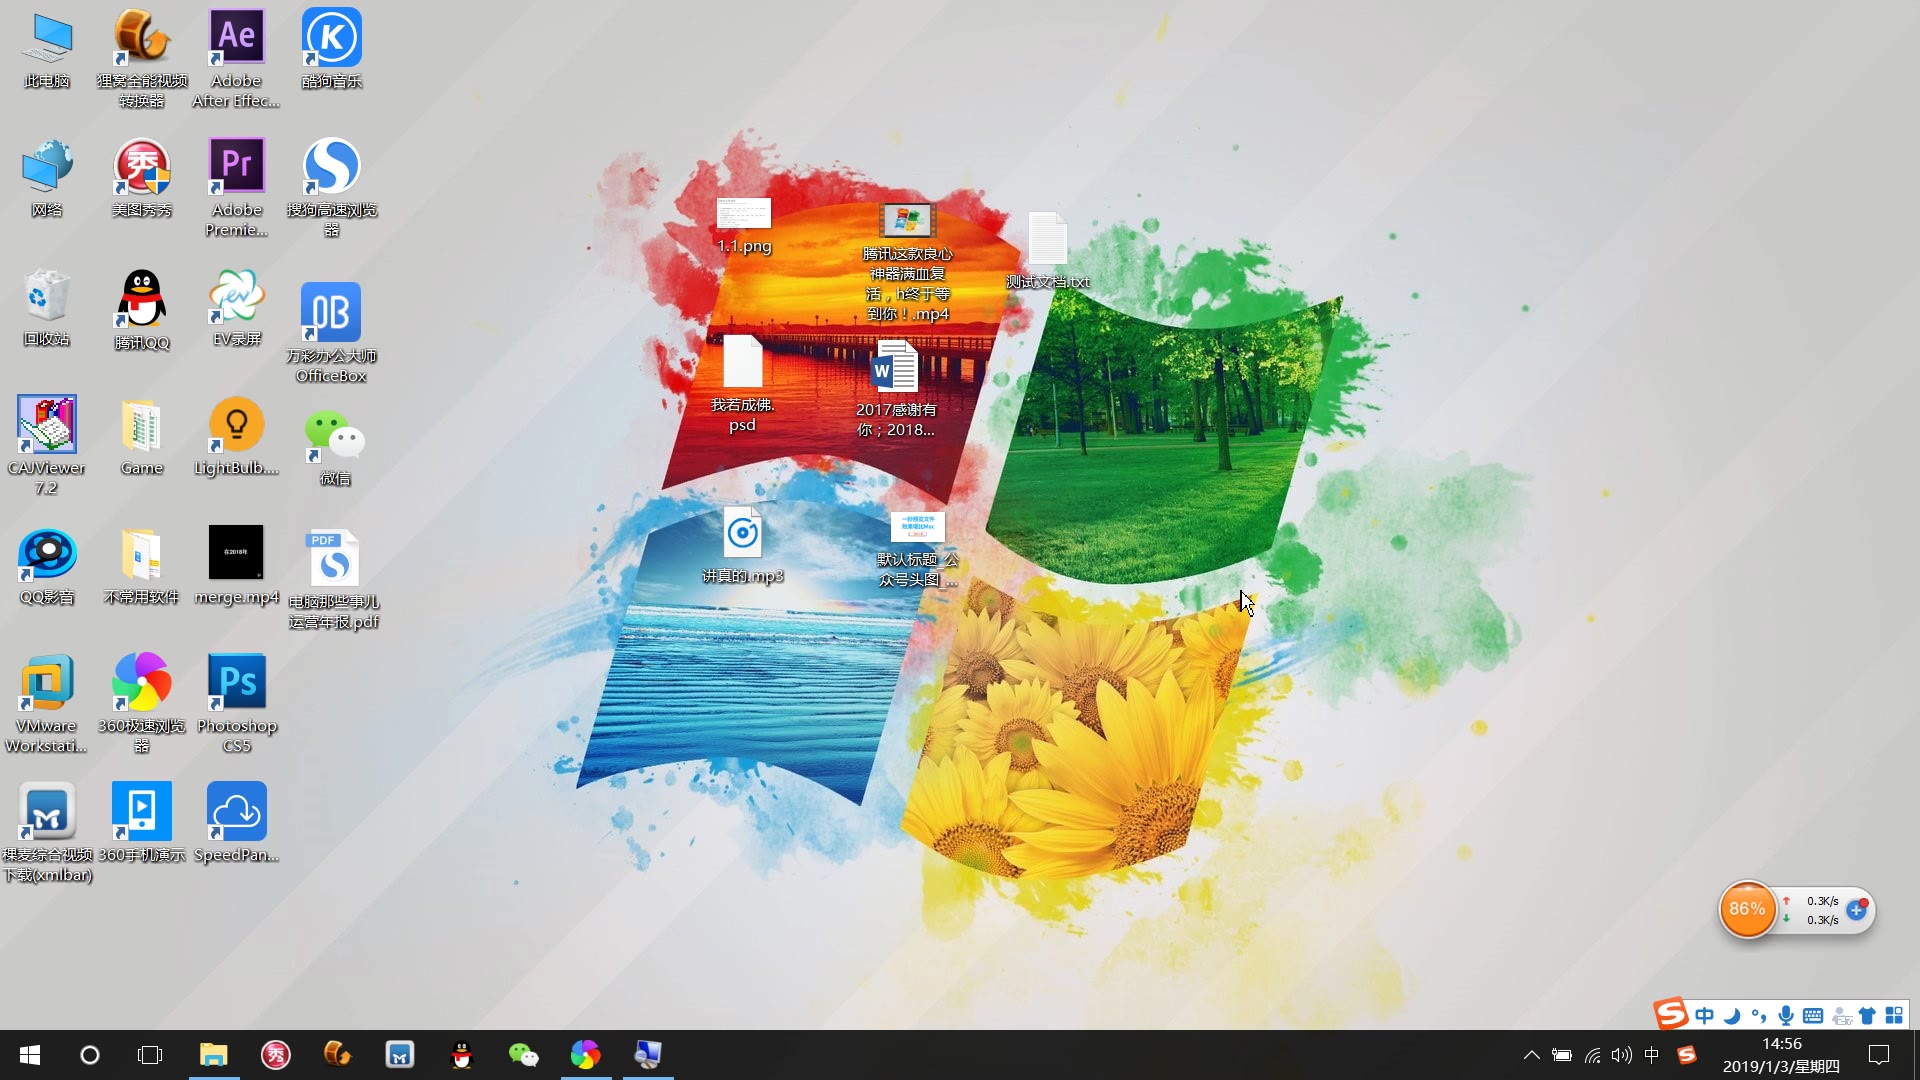The width and height of the screenshot is (1920, 1080).
Task: Switch to 360极速浏览器 in taskbar
Action: pos(585,1055)
